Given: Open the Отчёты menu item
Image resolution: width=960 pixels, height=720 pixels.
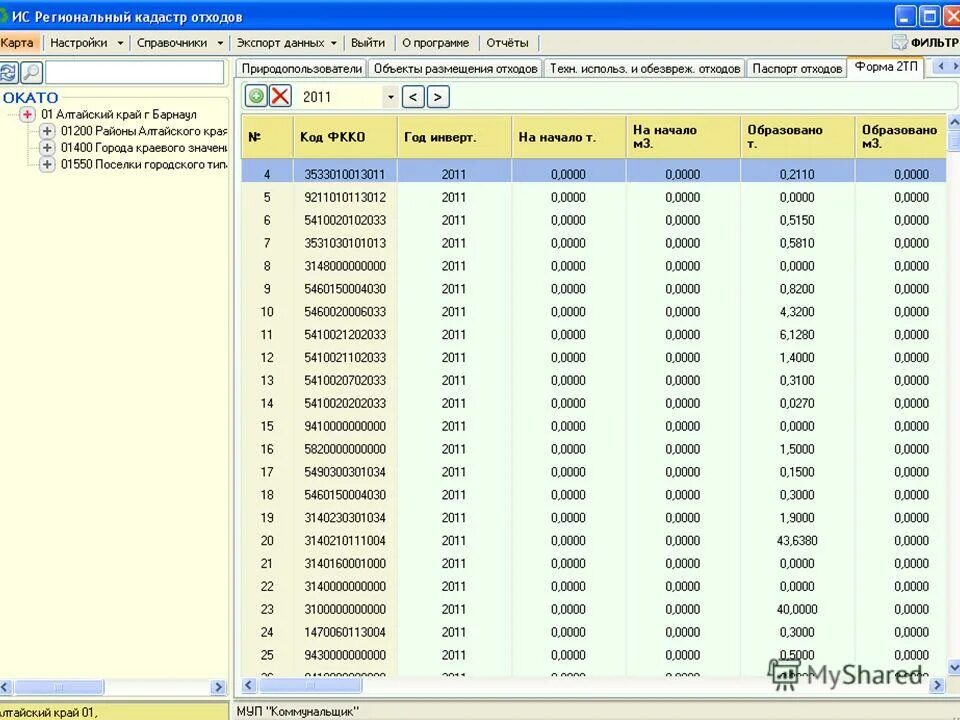Looking at the screenshot, I should tap(507, 43).
